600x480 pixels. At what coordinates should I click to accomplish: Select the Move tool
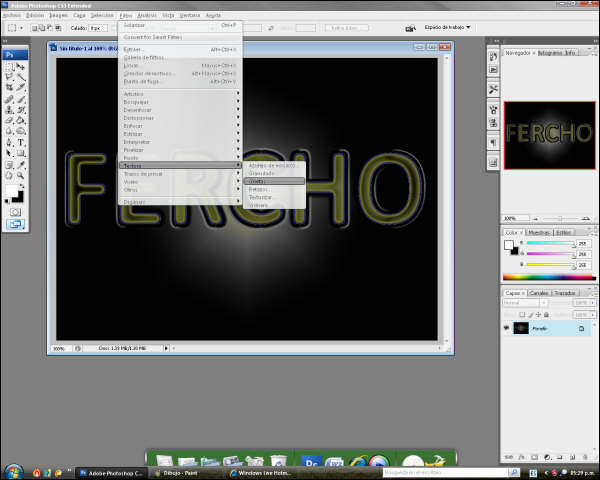pyautogui.click(x=21, y=67)
